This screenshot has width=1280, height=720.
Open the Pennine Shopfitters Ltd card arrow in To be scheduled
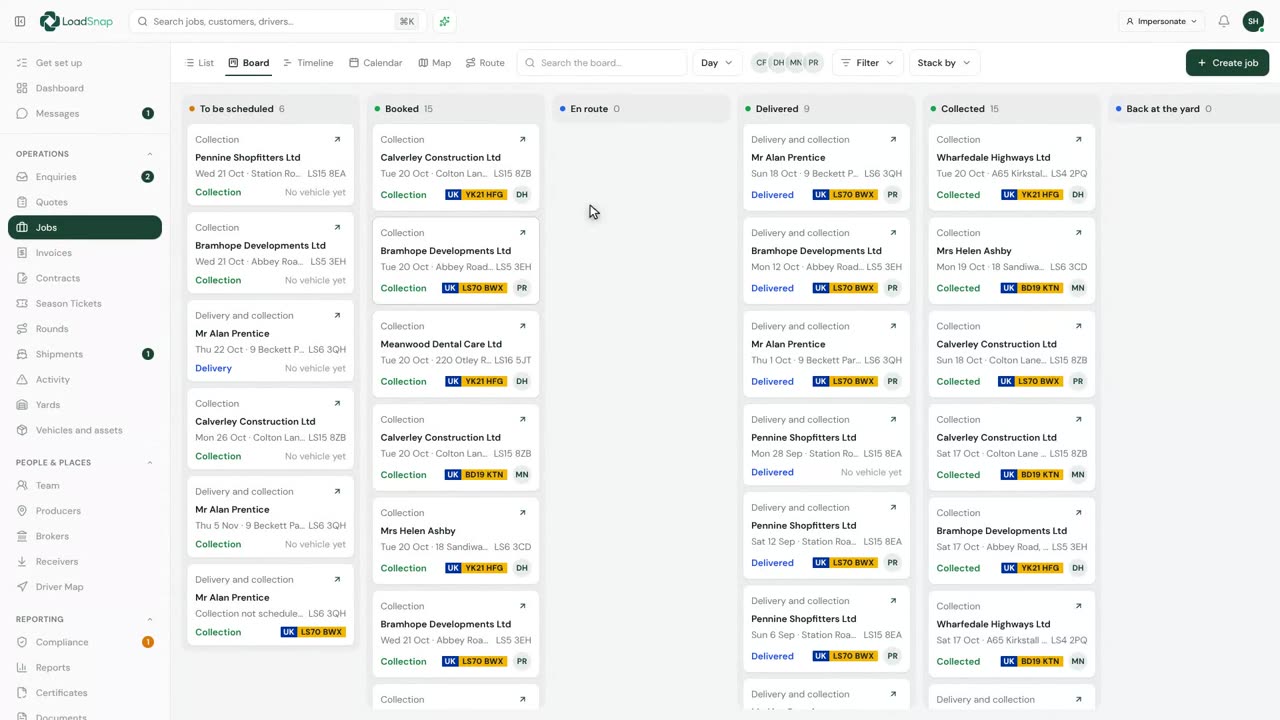[x=337, y=139]
